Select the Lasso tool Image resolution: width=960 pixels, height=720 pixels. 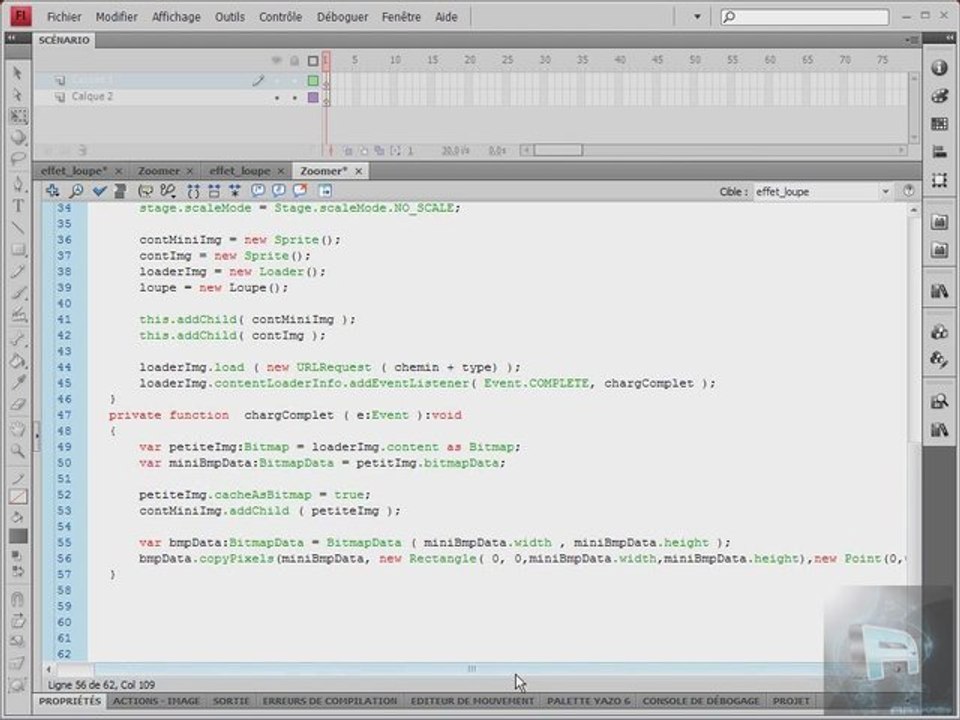click(18, 159)
